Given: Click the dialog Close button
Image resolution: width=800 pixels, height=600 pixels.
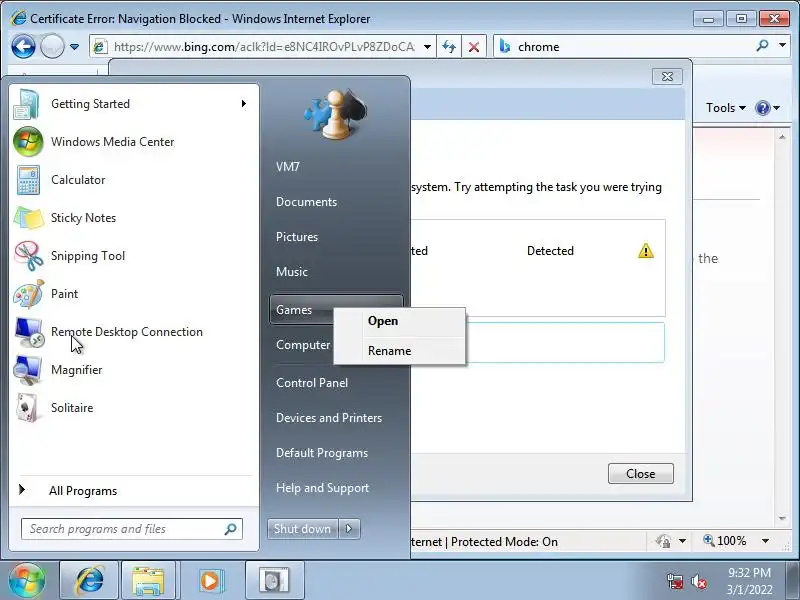Looking at the screenshot, I should tap(640, 473).
